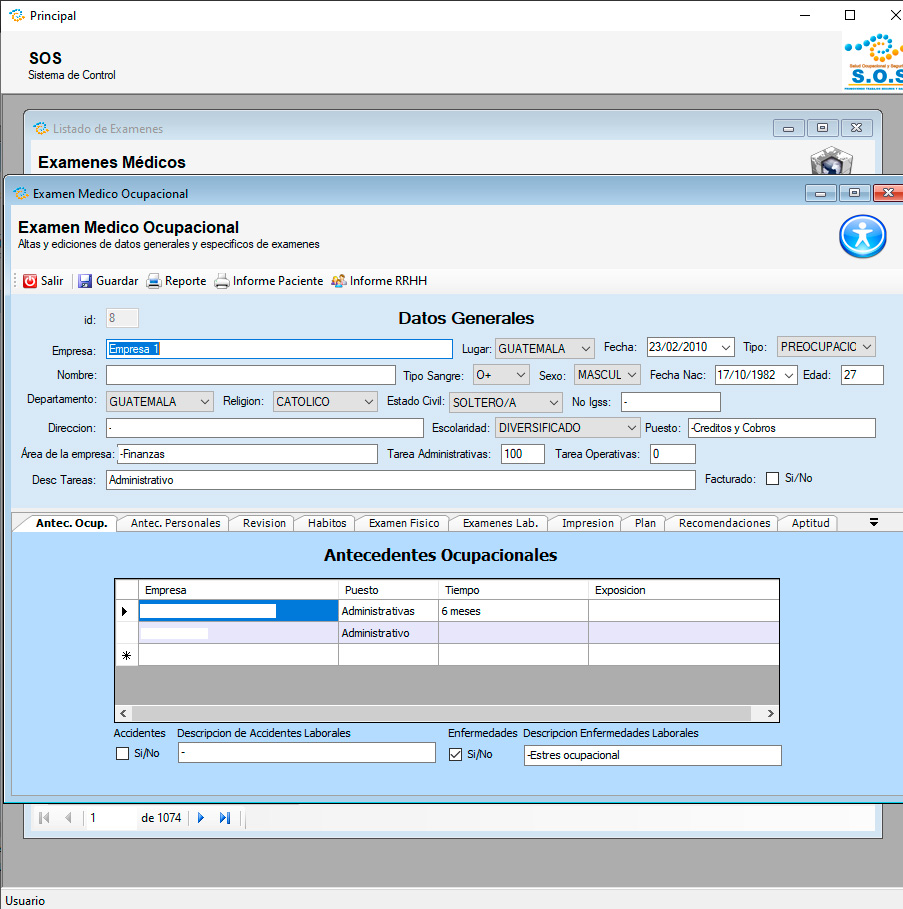Viewport: 903px width, 909px height.
Task: Open the Religion CATOLICO dropdown
Action: [369, 402]
